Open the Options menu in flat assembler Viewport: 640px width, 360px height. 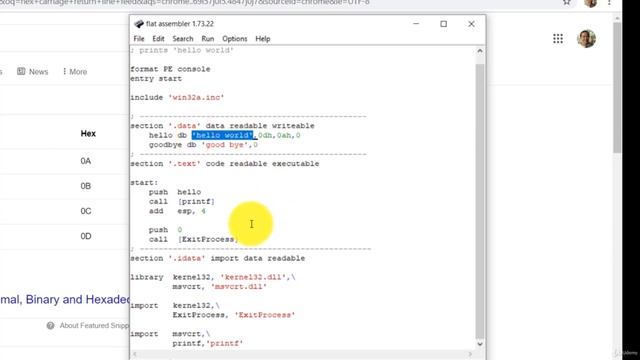(235, 39)
